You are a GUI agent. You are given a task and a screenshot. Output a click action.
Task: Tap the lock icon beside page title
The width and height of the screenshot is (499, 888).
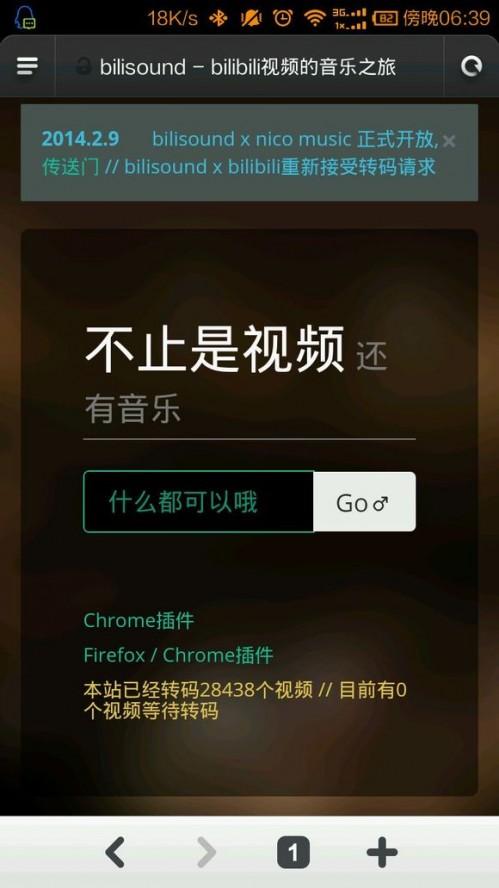click(x=84, y=67)
